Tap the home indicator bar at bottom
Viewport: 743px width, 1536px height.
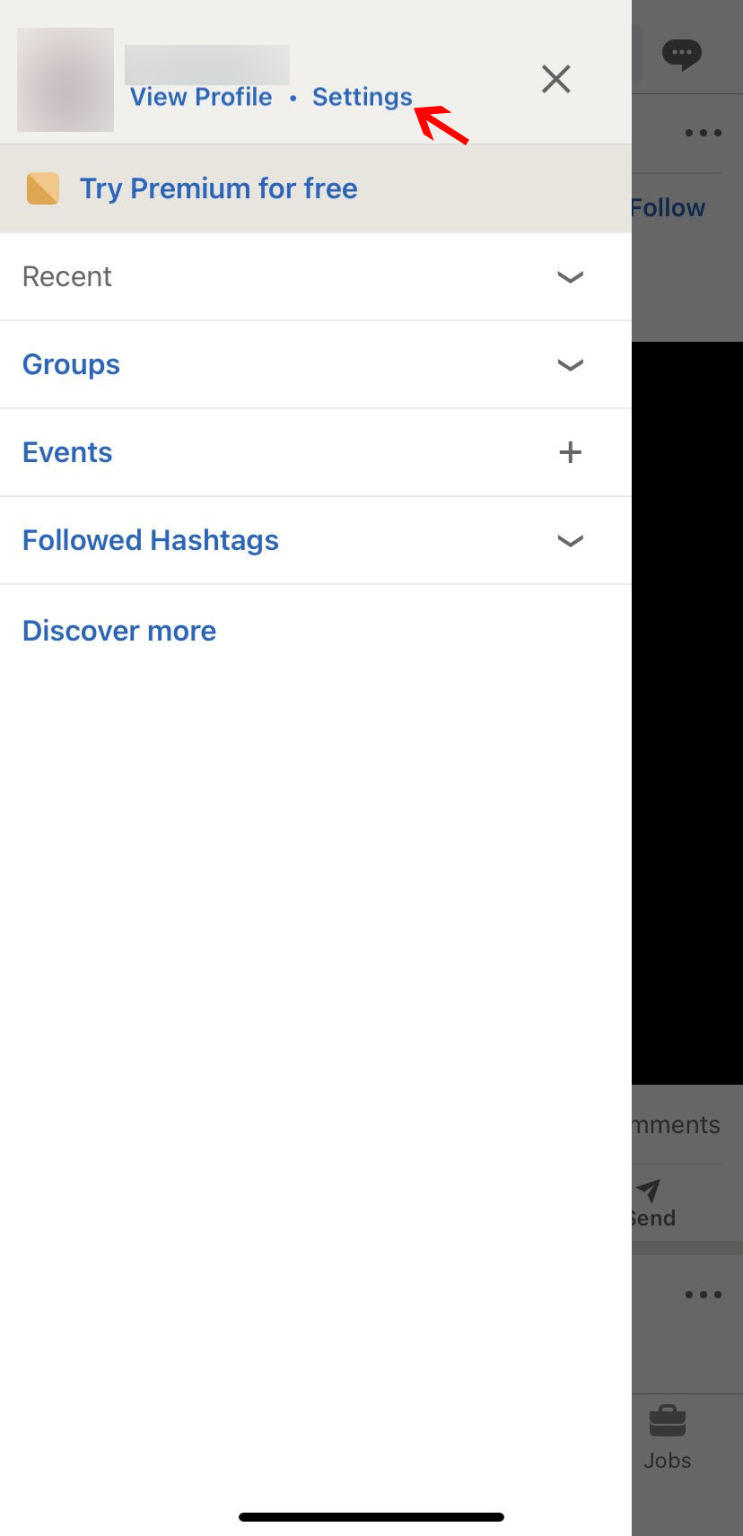pos(371,1516)
